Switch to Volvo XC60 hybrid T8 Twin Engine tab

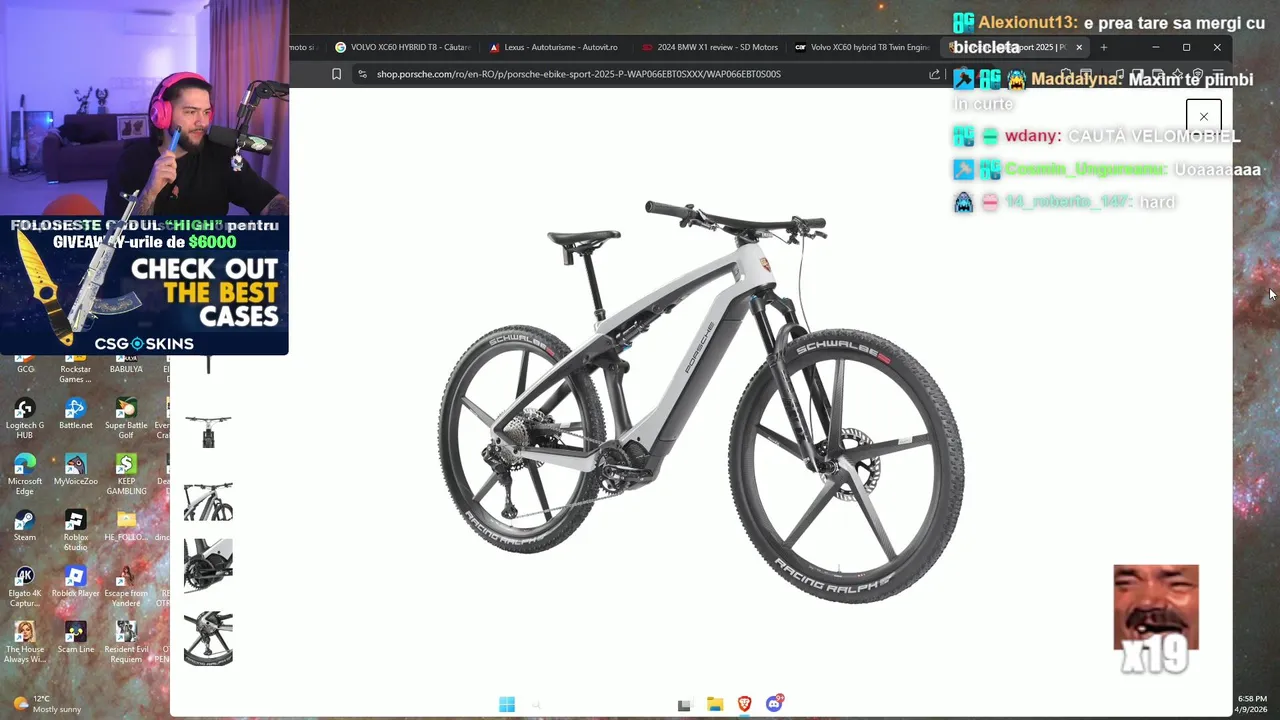pyautogui.click(x=862, y=47)
